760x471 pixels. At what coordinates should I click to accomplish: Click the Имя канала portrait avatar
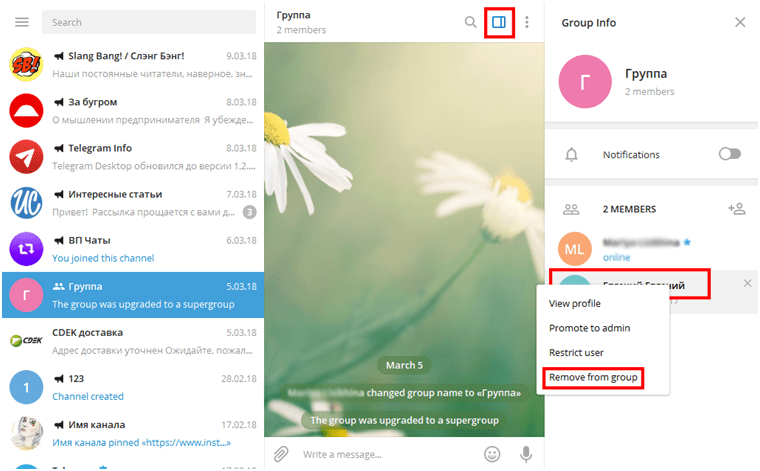pos(26,433)
